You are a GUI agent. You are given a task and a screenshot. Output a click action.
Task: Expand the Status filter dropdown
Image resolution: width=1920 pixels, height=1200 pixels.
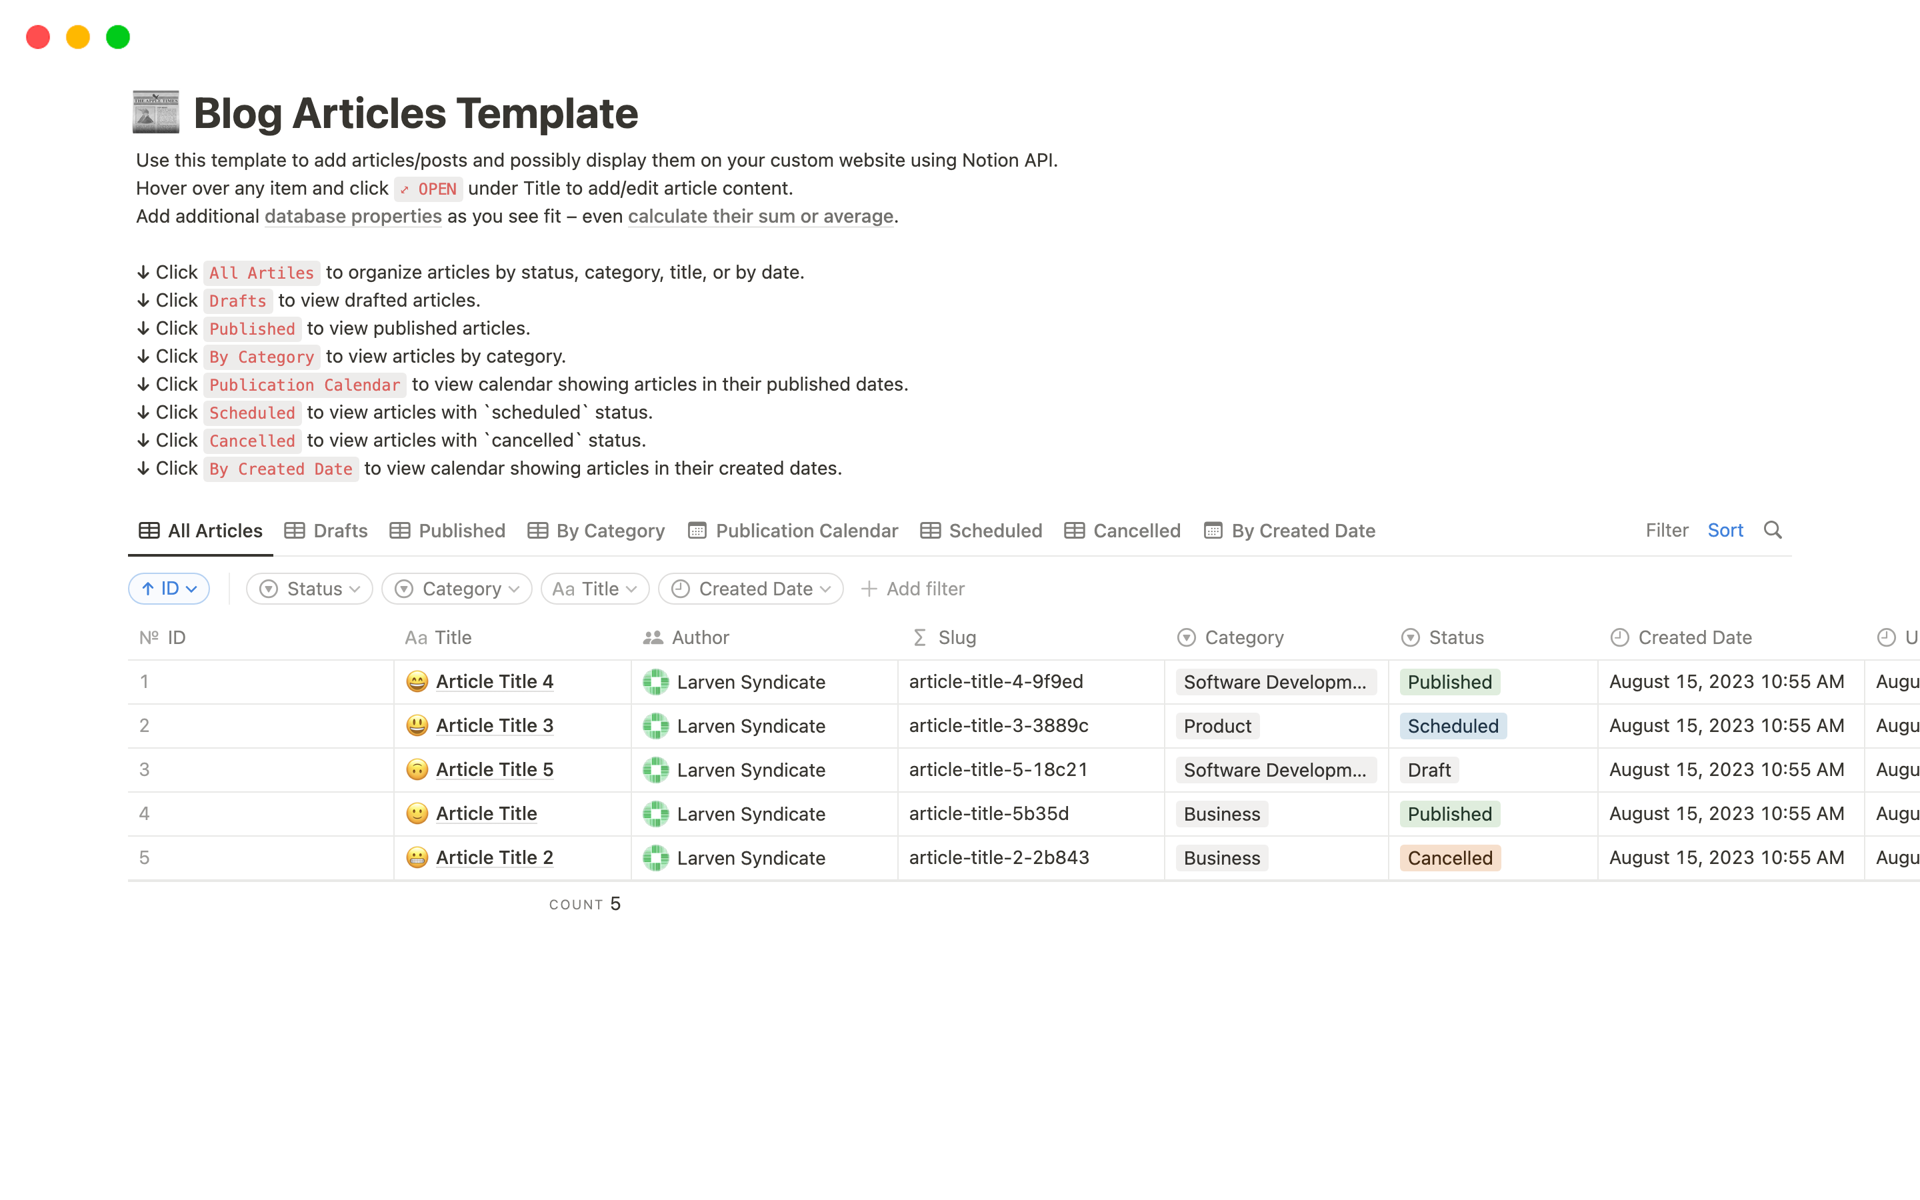tap(309, 589)
